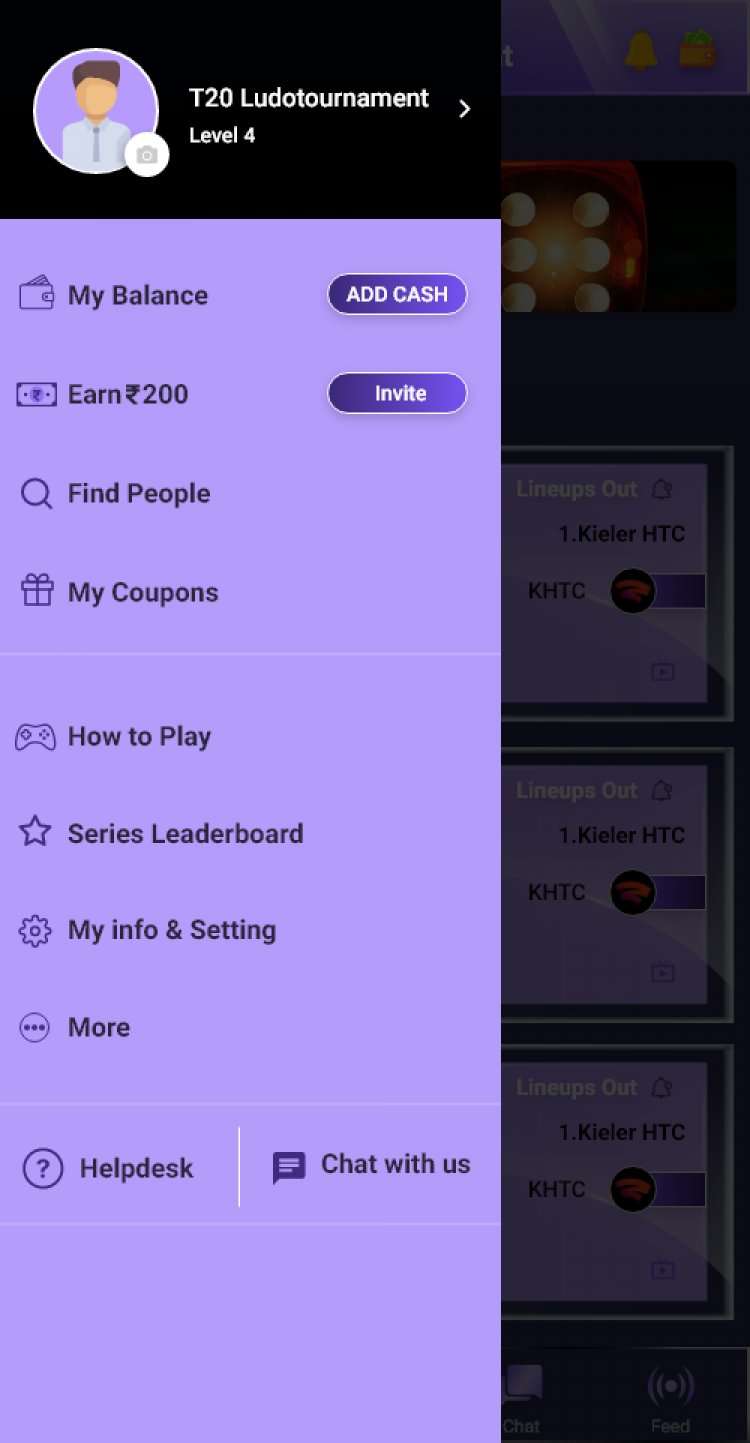Expand profile details with the chevron arrow
The height and width of the screenshot is (1443, 750).
pyautogui.click(x=464, y=109)
